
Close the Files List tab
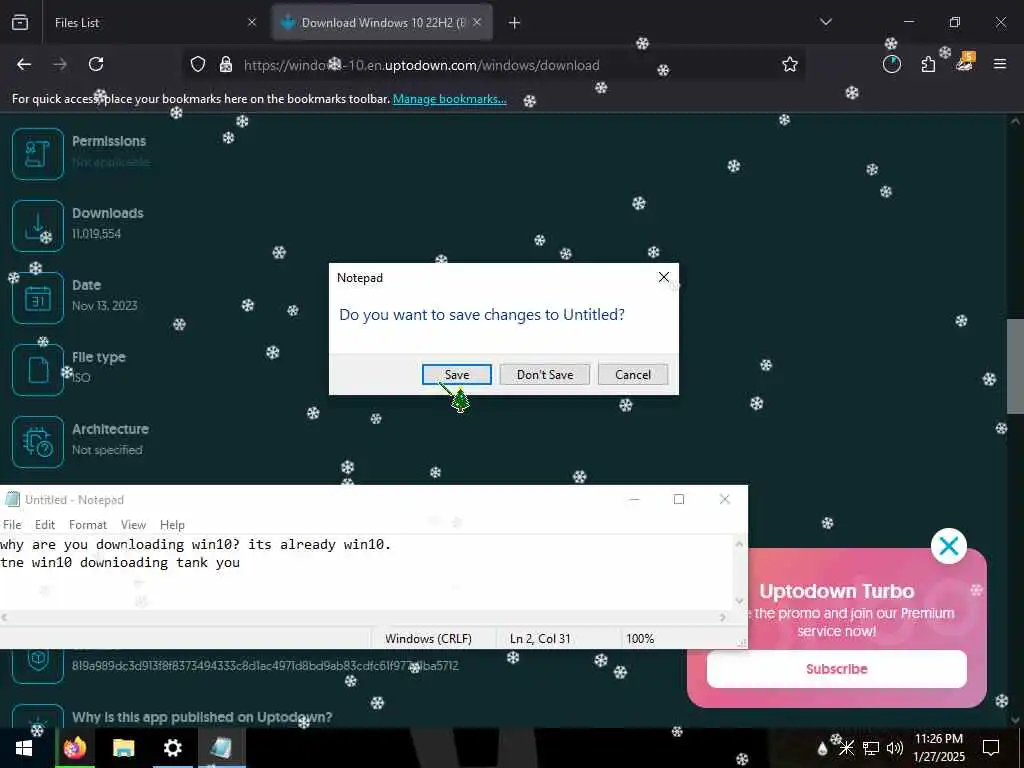(x=252, y=23)
